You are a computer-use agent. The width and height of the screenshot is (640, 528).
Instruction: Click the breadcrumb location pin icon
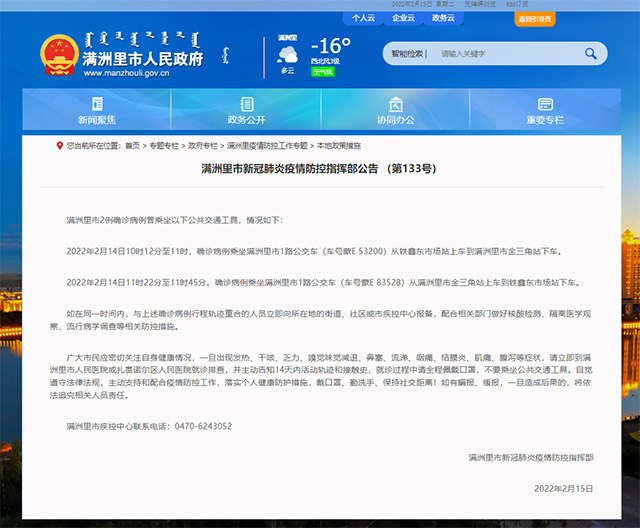(x=58, y=146)
